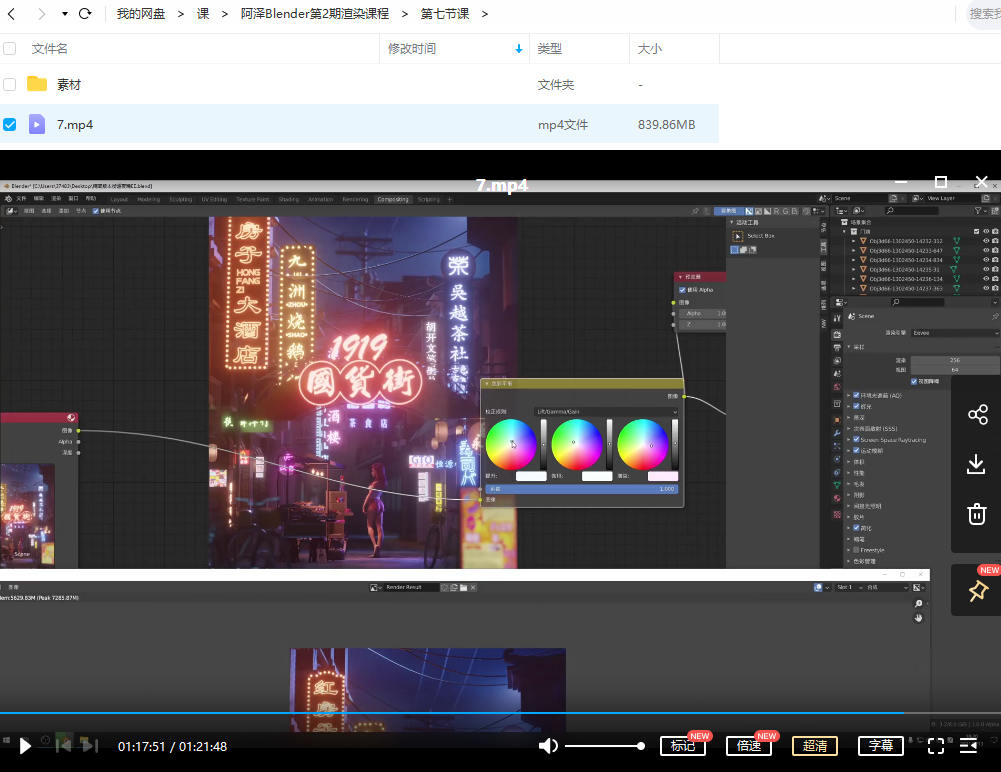Seek on the video progress bar
This screenshot has height=772, width=1001.
(x=500, y=713)
